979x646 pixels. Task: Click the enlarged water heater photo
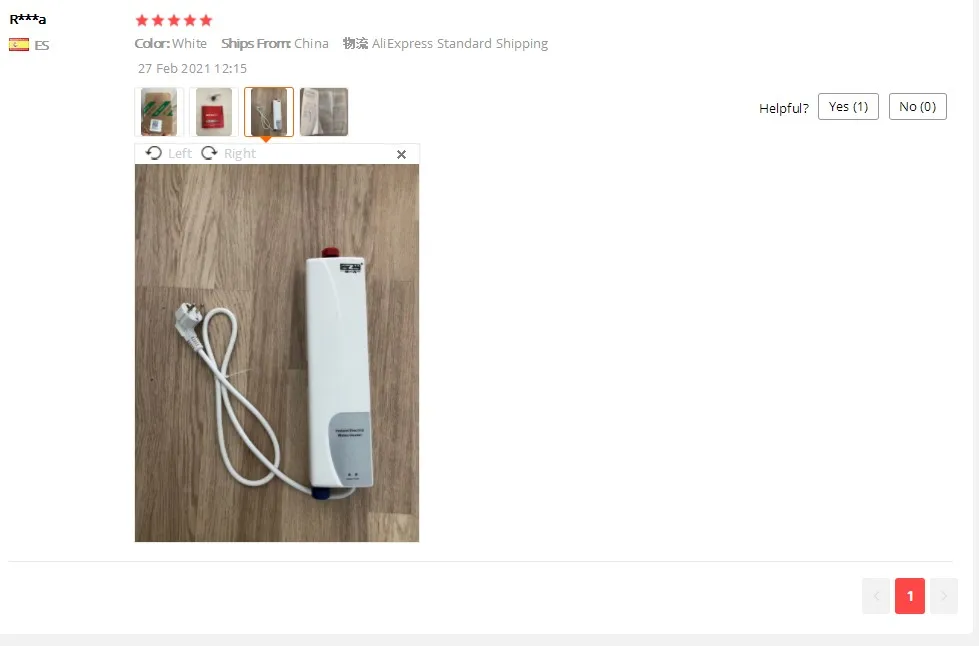pos(277,353)
